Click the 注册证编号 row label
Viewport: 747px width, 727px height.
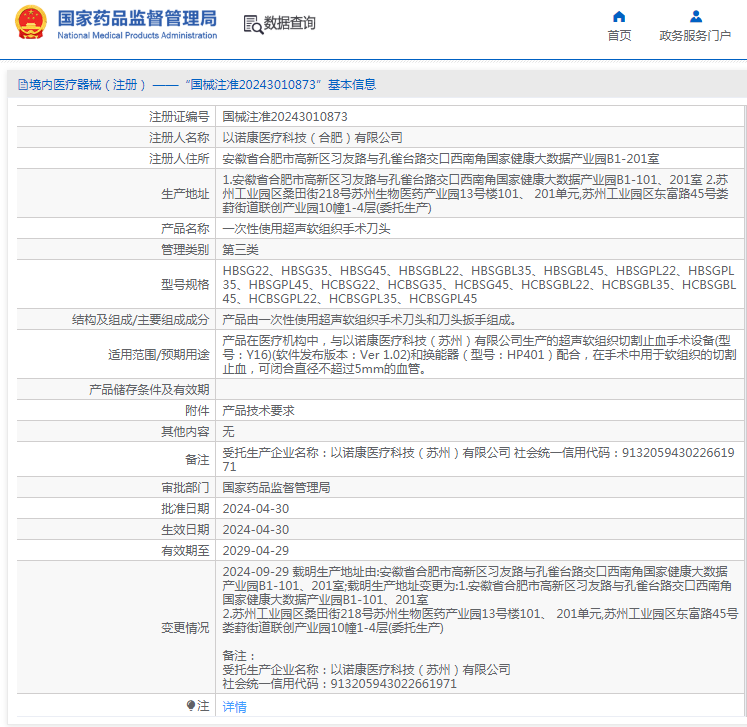pyautogui.click(x=179, y=117)
